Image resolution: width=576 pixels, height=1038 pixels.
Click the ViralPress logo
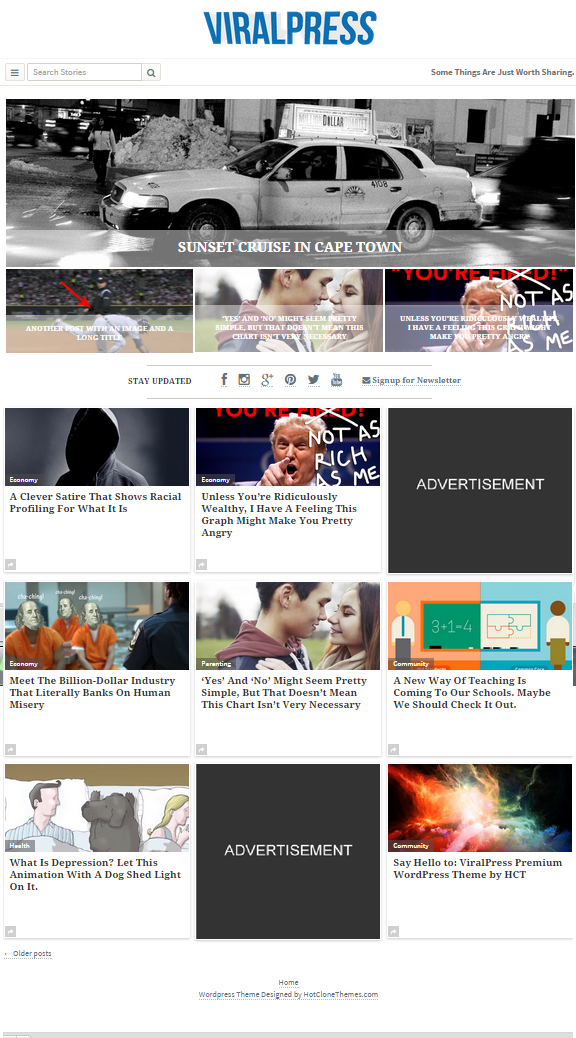pyautogui.click(x=290, y=28)
